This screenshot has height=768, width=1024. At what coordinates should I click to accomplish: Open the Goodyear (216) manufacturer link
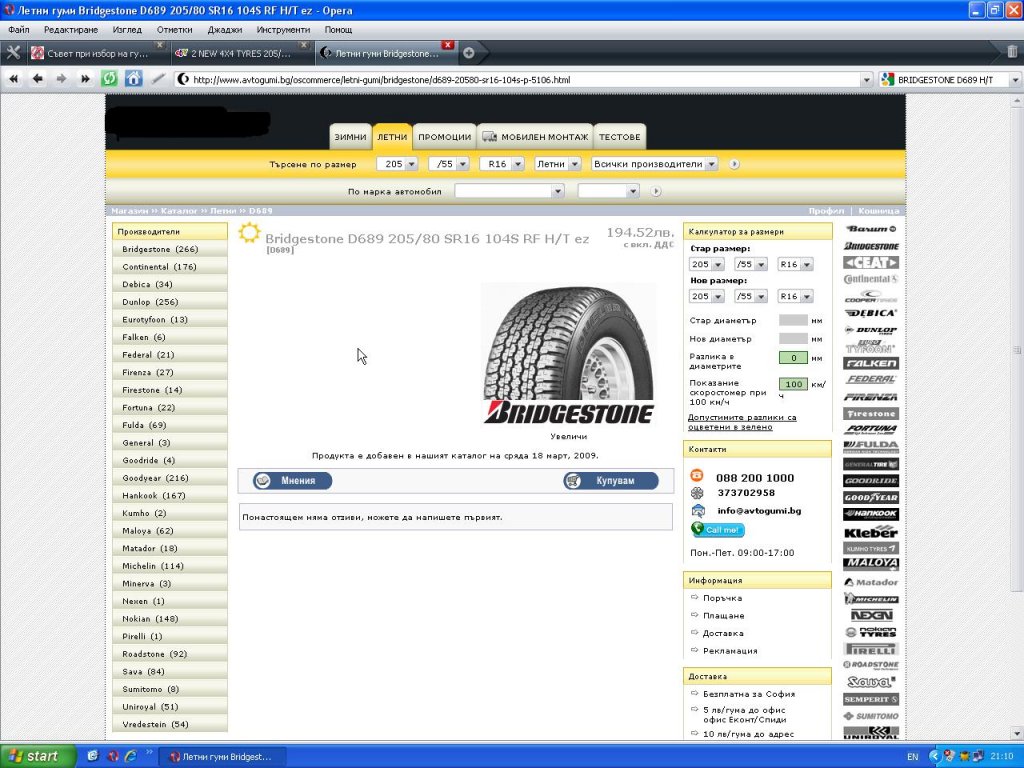click(x=155, y=478)
